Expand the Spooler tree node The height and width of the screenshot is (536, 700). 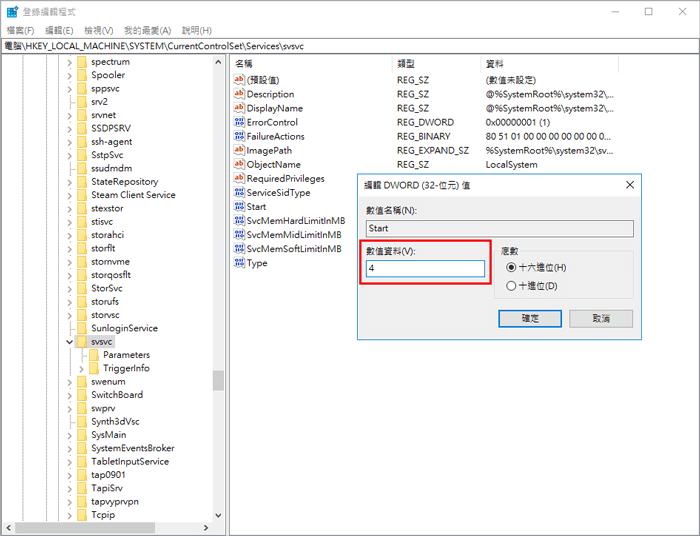click(x=69, y=75)
